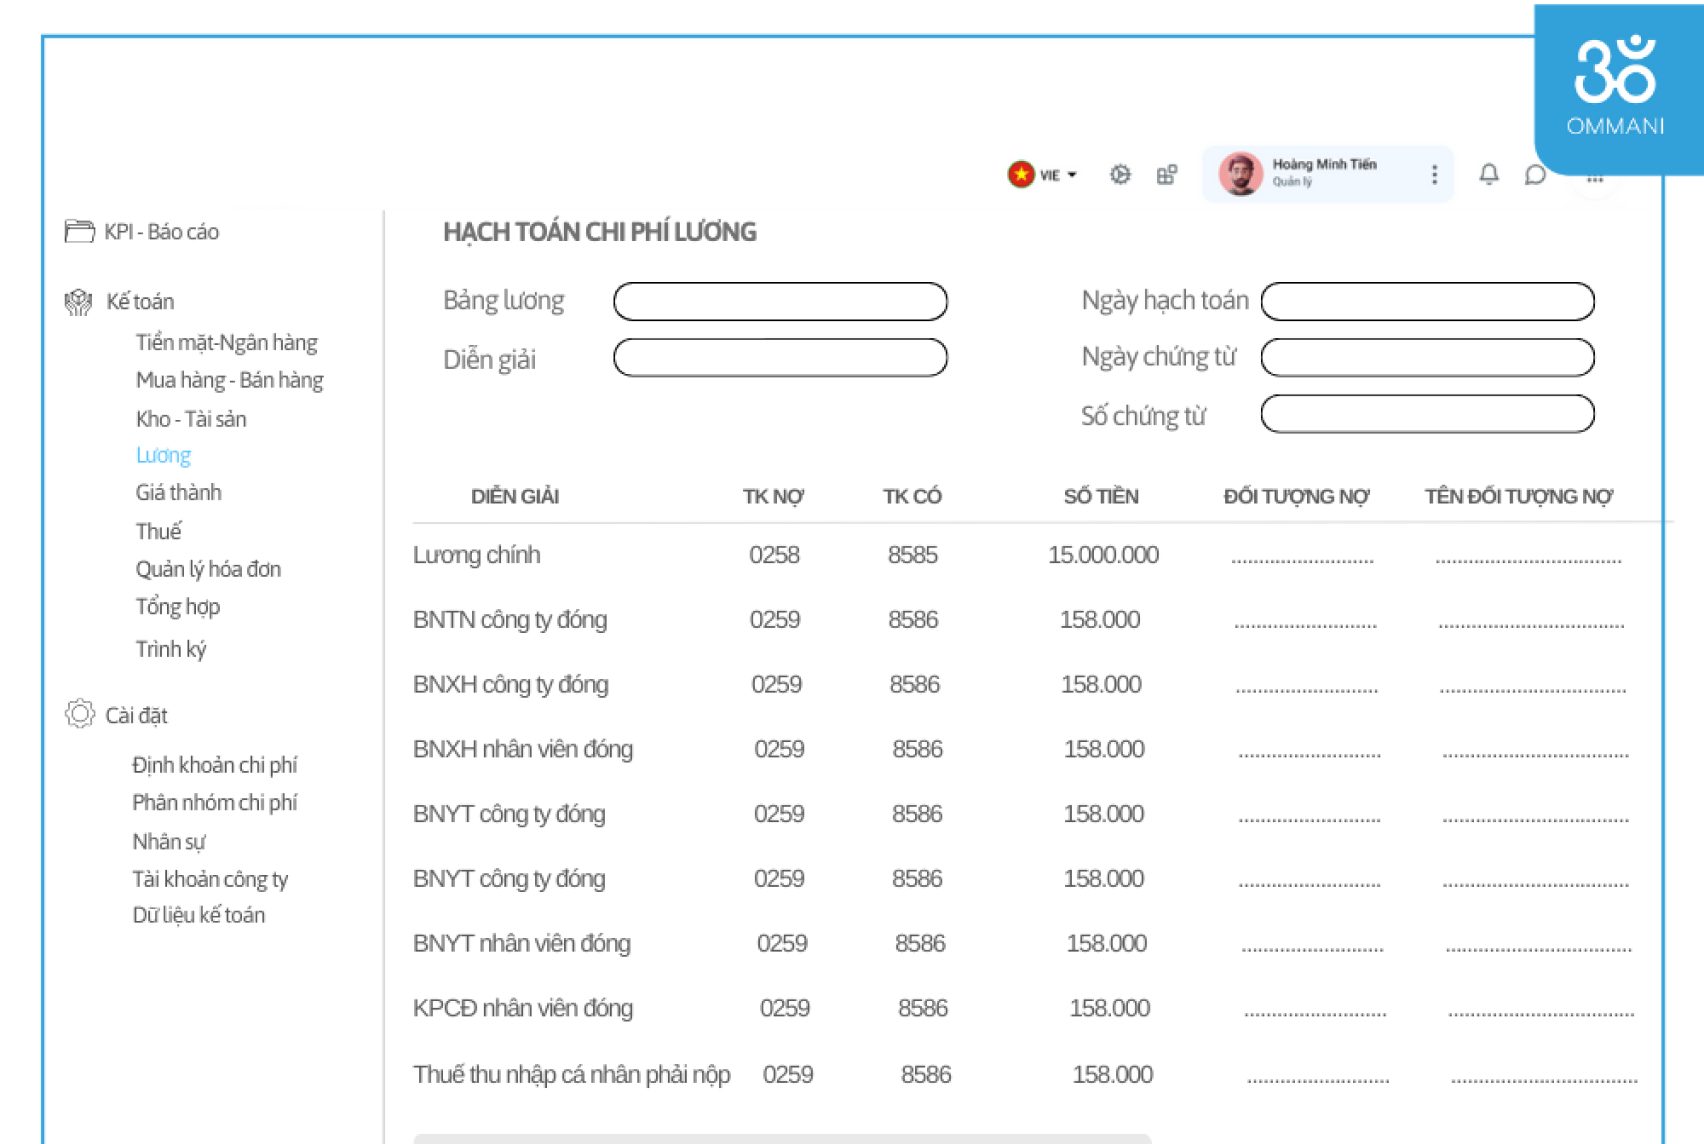Focus the Ngày hạch toán field
The height and width of the screenshot is (1144, 1704).
point(1427,301)
